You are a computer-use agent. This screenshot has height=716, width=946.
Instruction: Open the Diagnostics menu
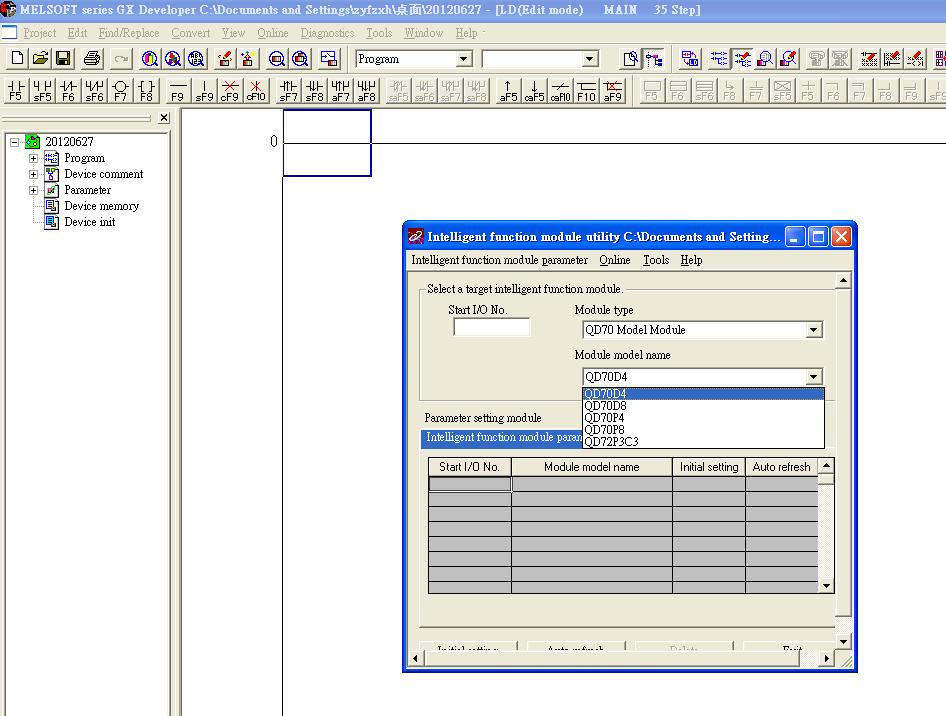(x=327, y=33)
